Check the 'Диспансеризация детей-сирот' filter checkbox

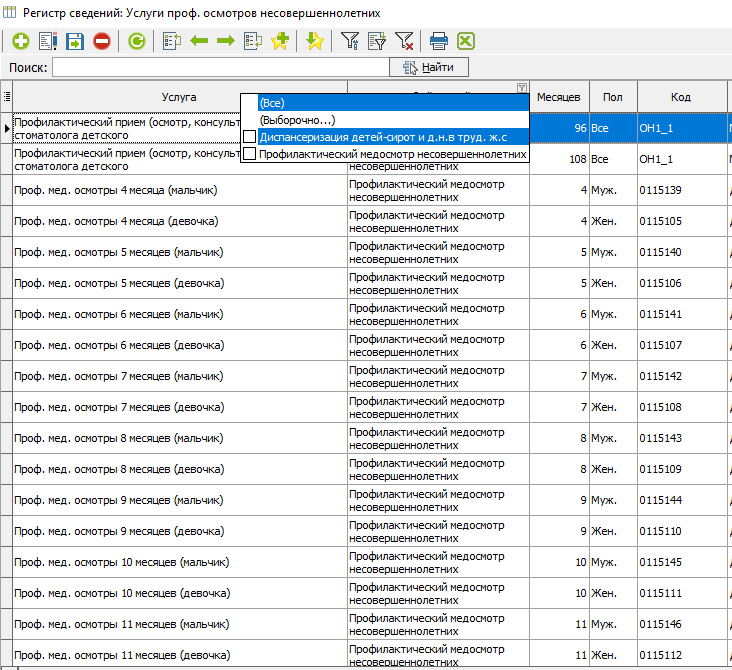[250, 137]
